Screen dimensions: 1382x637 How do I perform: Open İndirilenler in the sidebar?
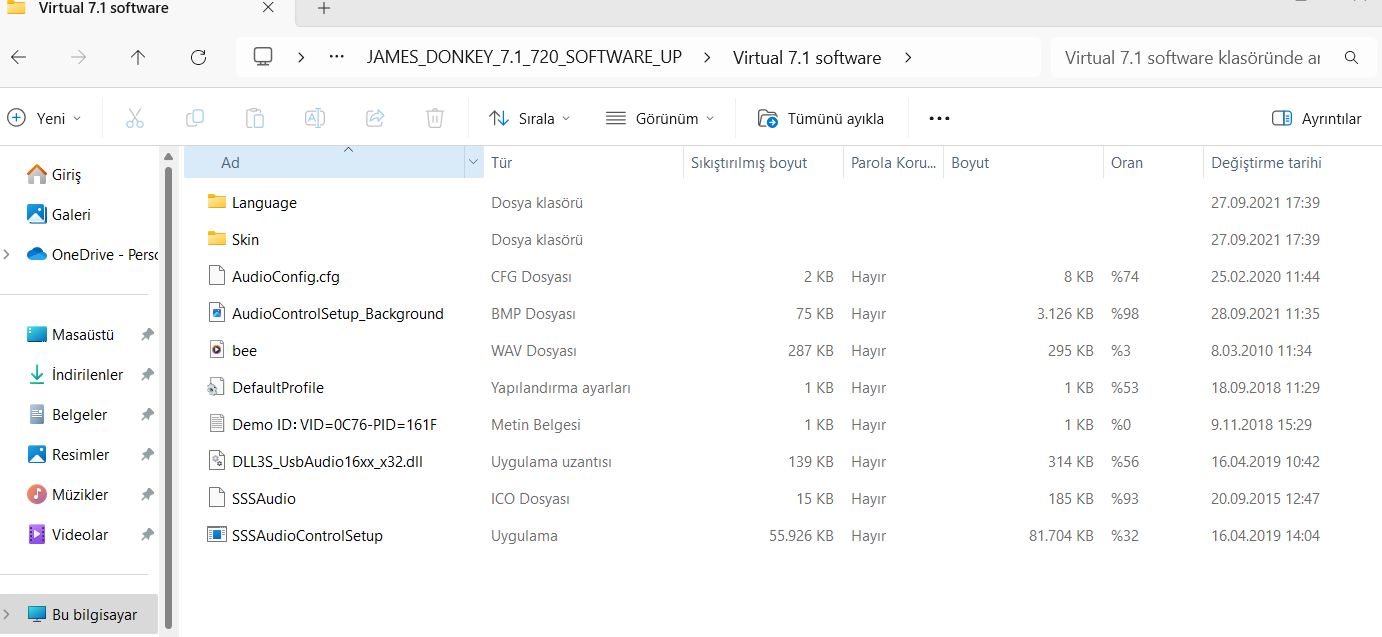(87, 374)
